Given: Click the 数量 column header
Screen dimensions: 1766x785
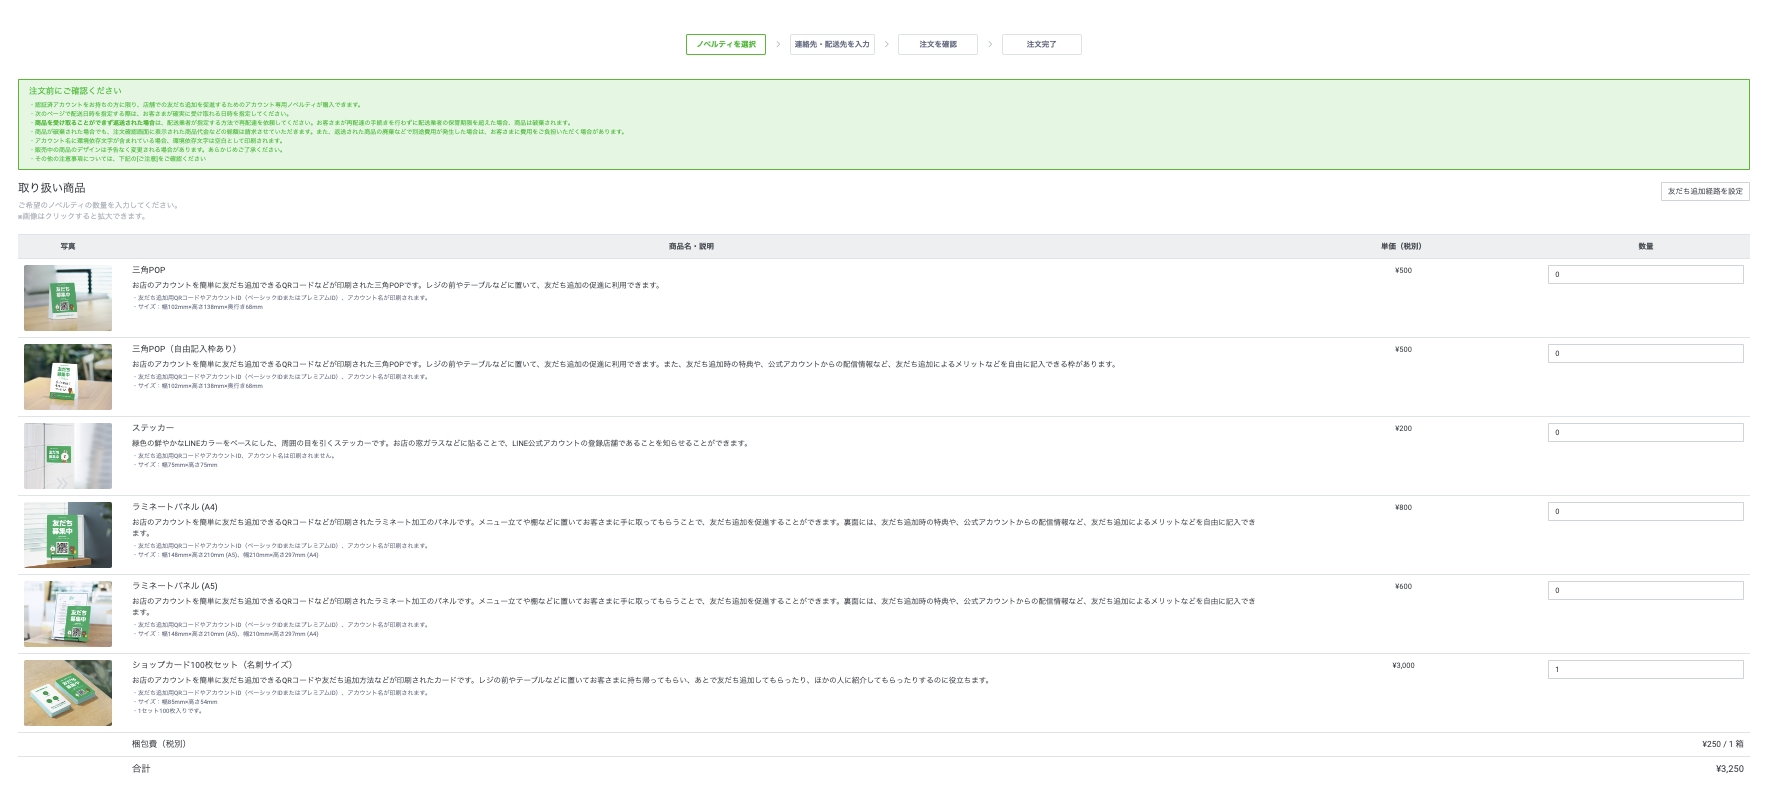Looking at the screenshot, I should pos(1645,246).
